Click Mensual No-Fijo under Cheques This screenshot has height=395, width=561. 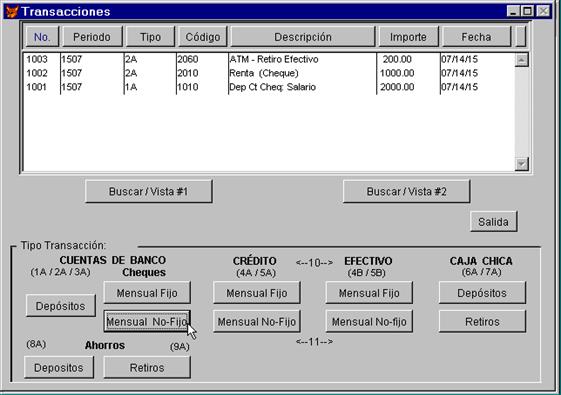pos(147,322)
